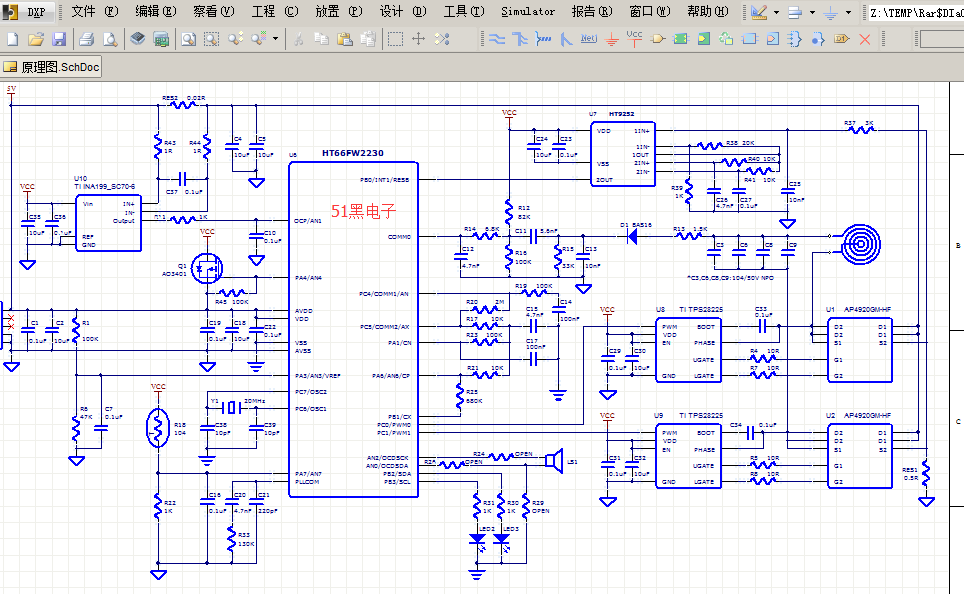Copy selection with the copy icon
The height and width of the screenshot is (594, 964).
pos(321,39)
